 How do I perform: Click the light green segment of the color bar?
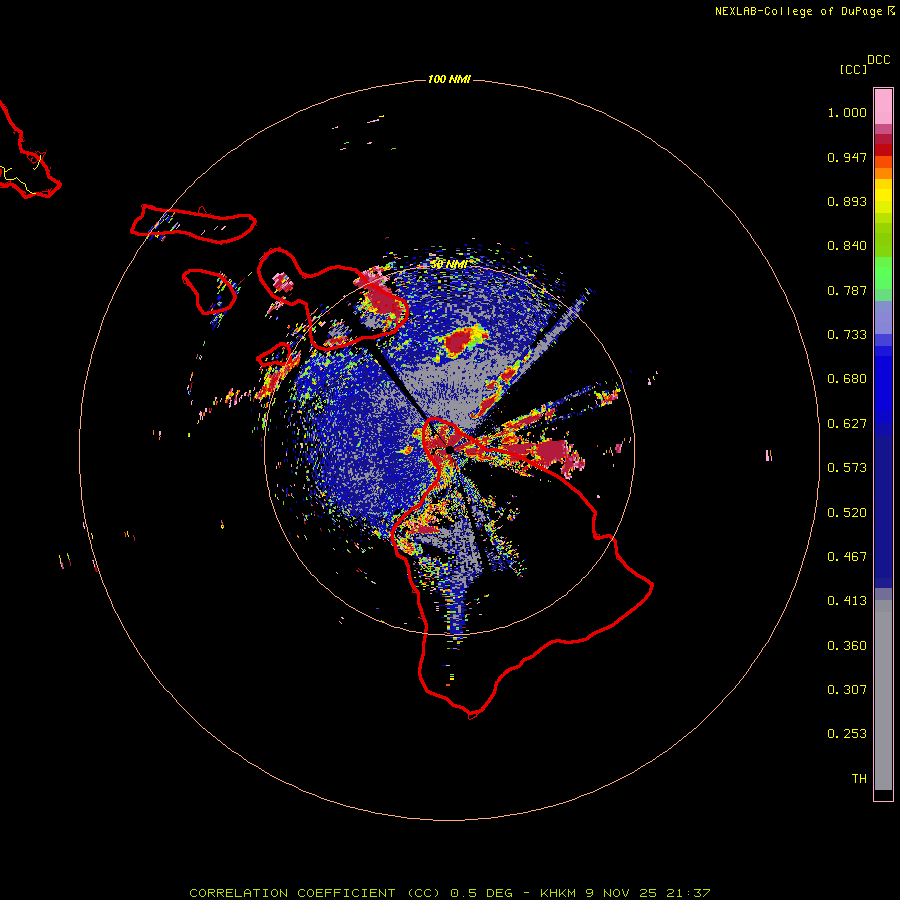[883, 272]
